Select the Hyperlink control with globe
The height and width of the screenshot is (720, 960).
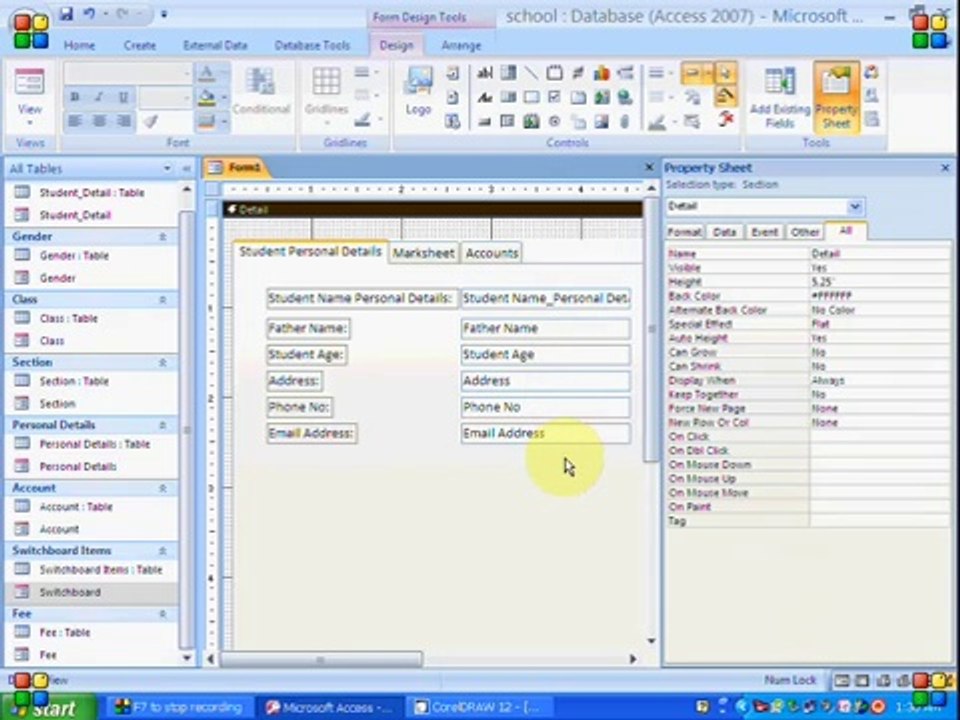pyautogui.click(x=624, y=97)
